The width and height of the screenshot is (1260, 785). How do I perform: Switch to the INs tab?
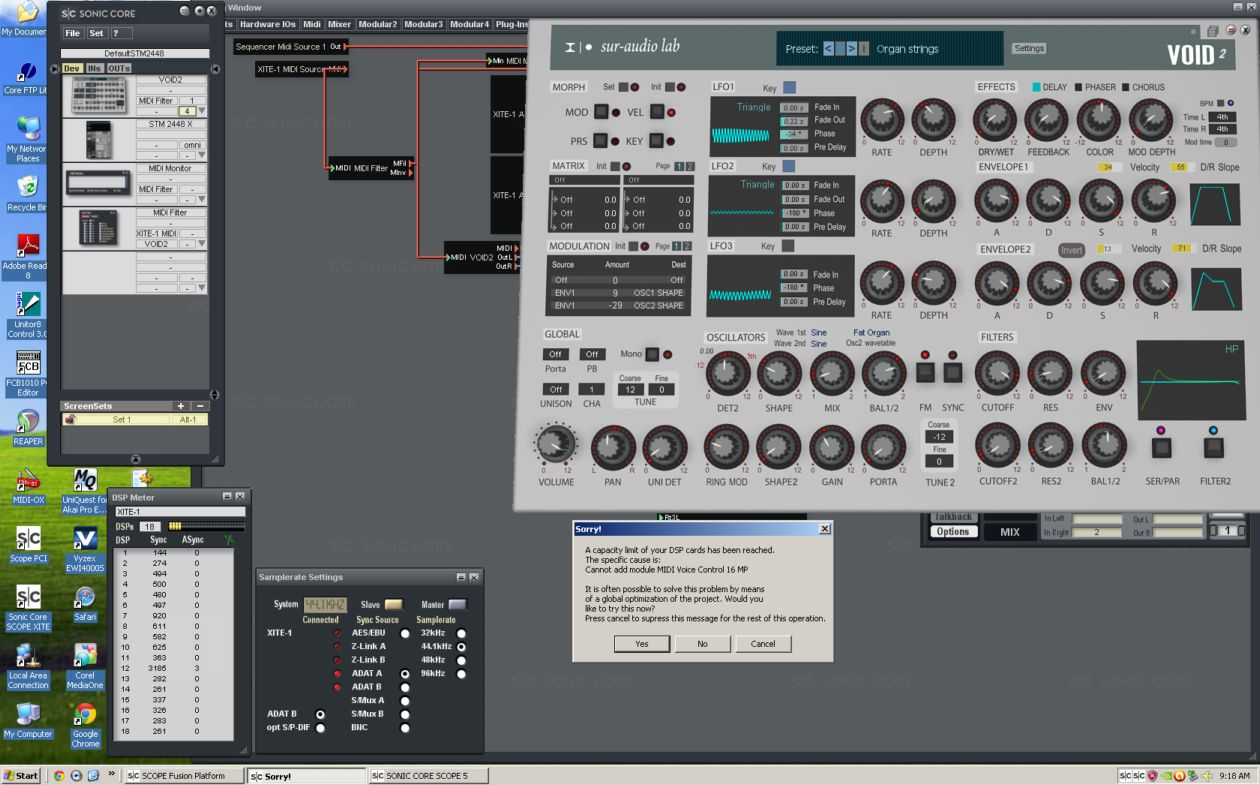point(94,68)
